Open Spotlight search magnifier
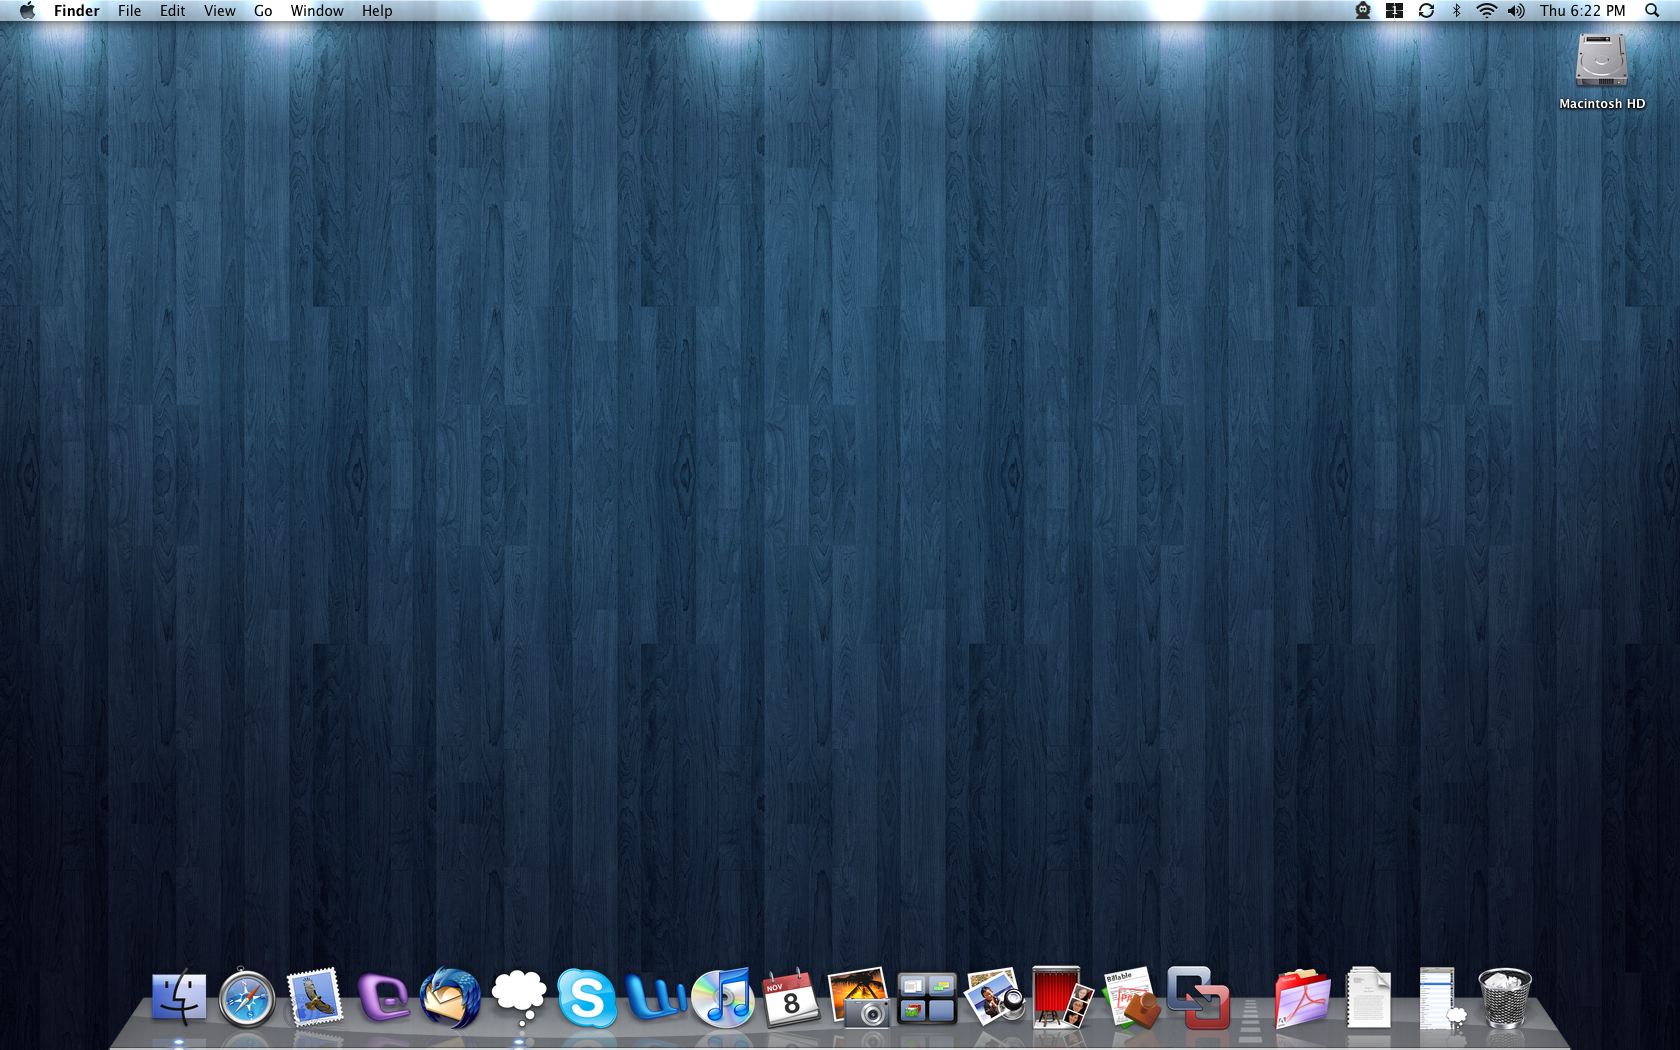The height and width of the screenshot is (1050, 1680). point(1652,11)
